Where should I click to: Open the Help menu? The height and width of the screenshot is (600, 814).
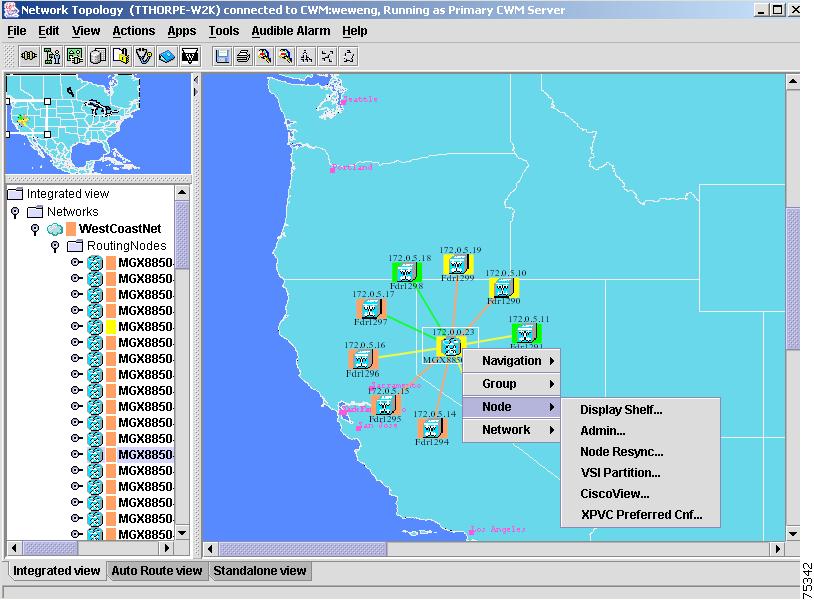pos(355,31)
